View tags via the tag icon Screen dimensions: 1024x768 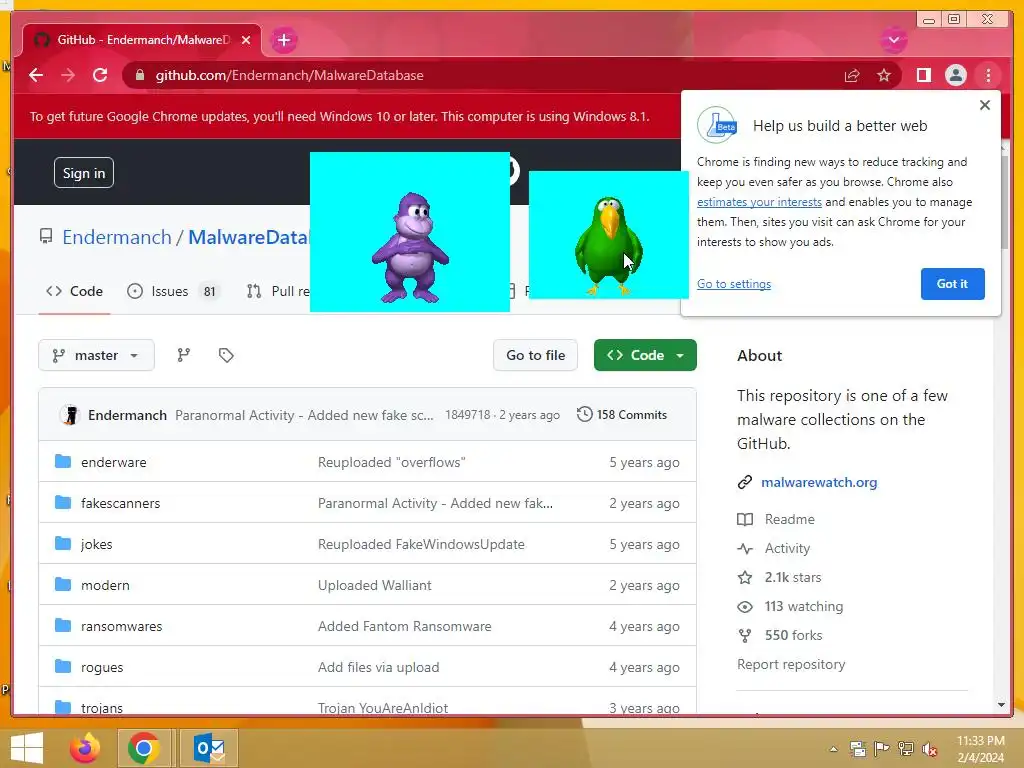tap(226, 355)
